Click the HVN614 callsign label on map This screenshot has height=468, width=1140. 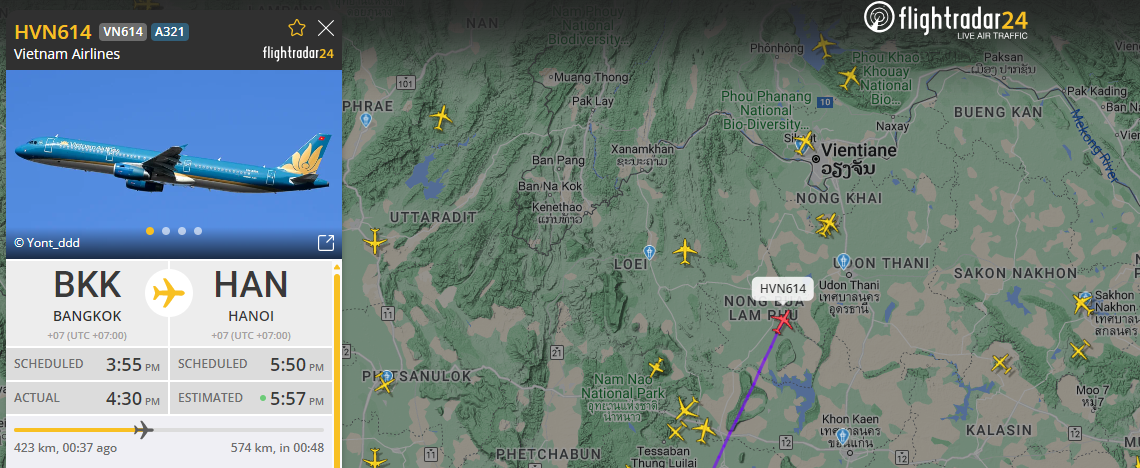[x=782, y=289]
